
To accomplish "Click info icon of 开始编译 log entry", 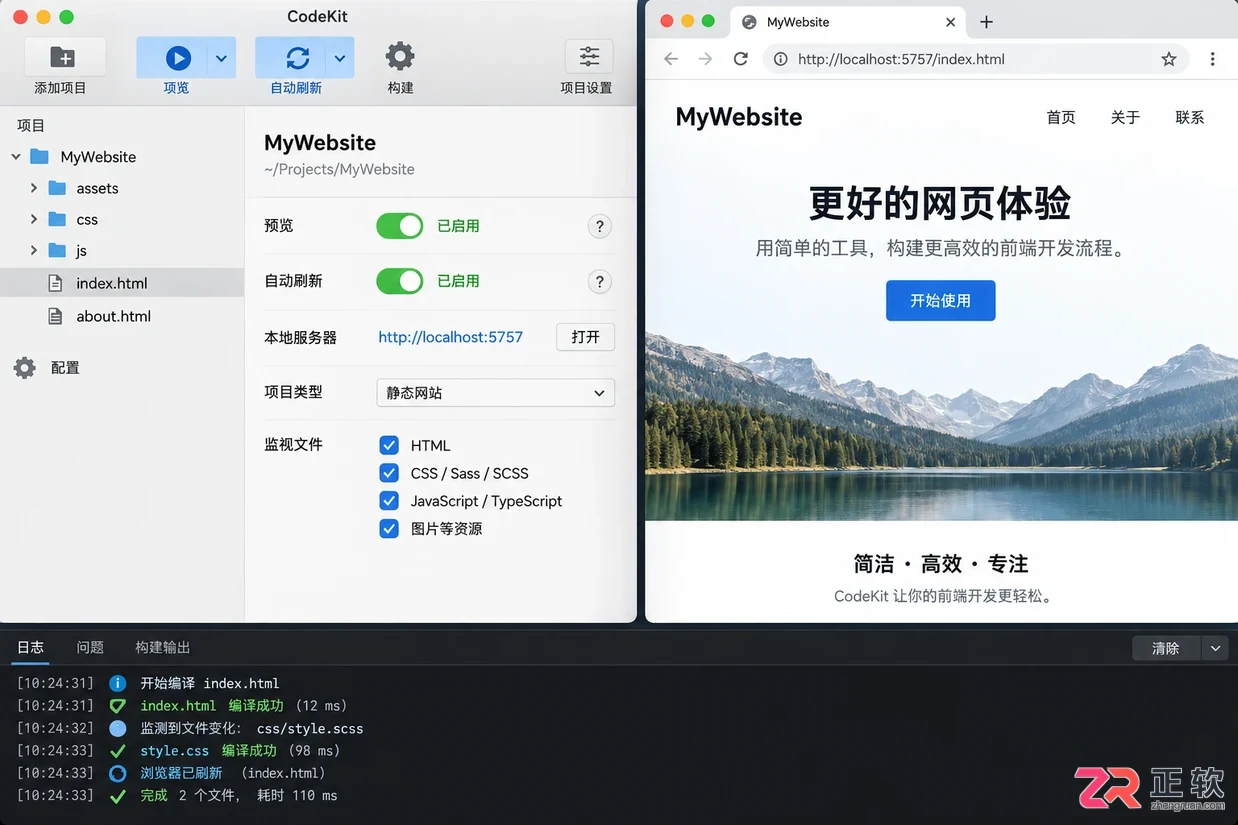I will click(x=118, y=683).
